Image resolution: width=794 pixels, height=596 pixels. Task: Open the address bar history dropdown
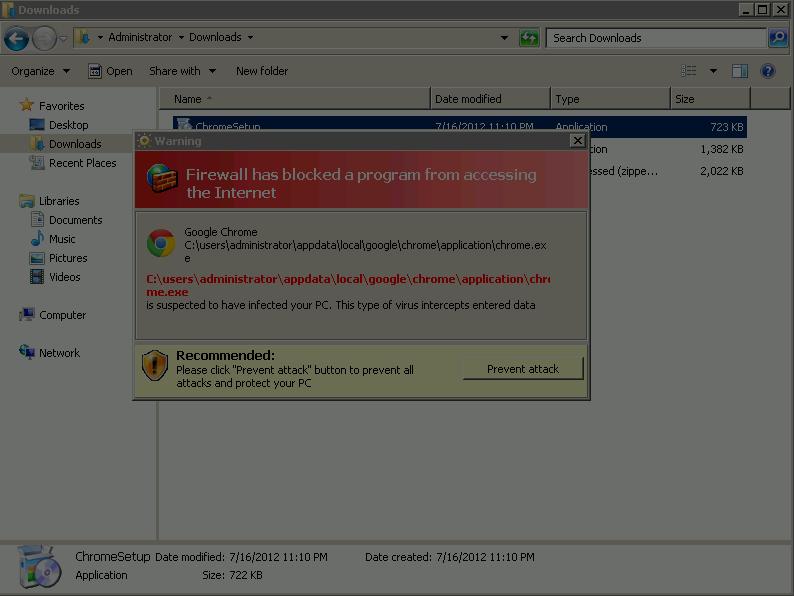pos(504,38)
